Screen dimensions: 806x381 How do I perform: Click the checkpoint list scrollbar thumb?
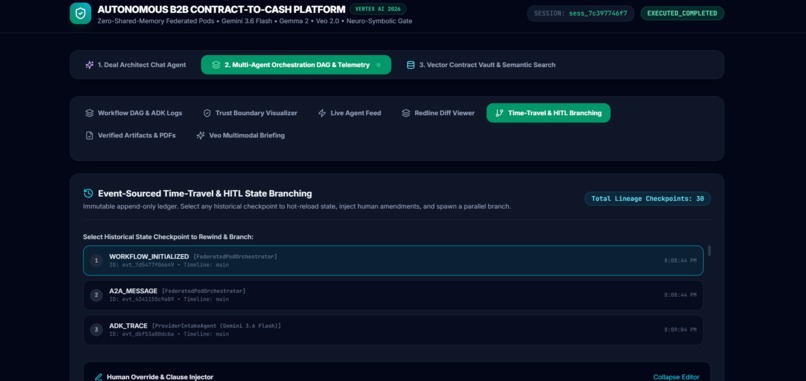coord(709,251)
